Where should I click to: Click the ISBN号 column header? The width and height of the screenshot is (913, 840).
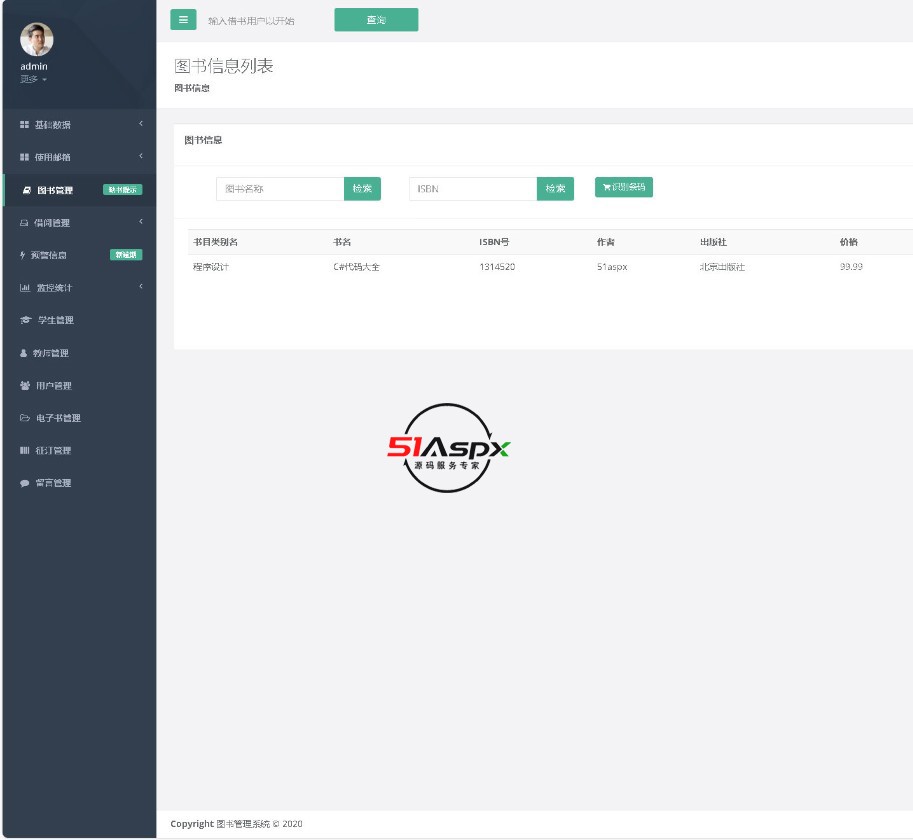tap(494, 242)
